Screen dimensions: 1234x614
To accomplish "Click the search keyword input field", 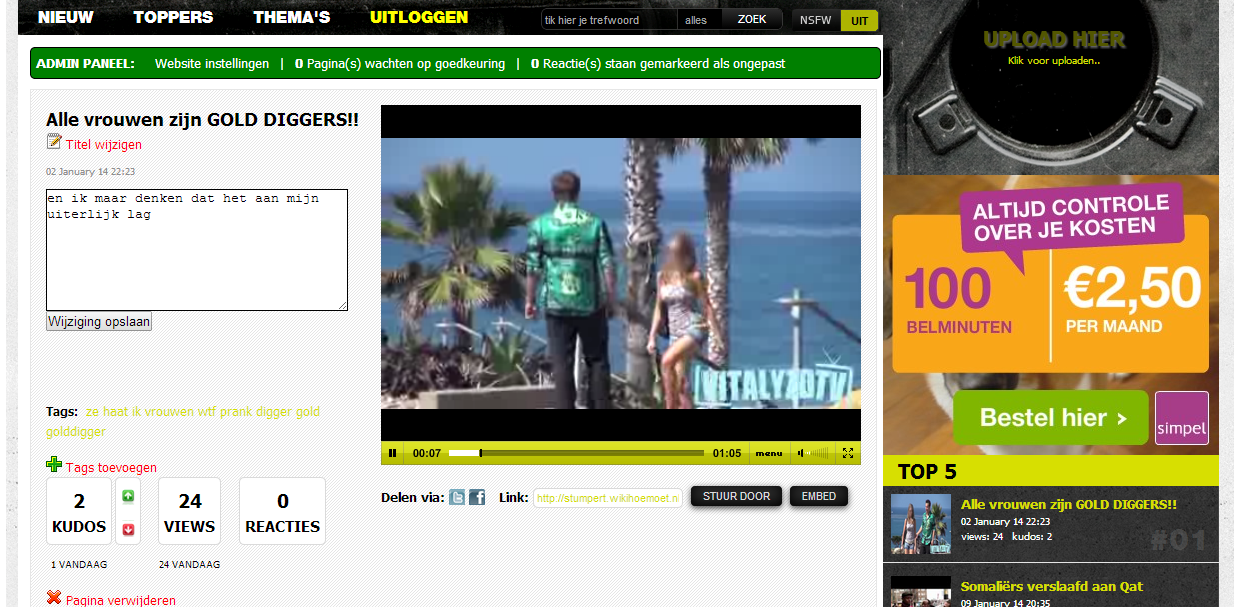I will click(609, 20).
